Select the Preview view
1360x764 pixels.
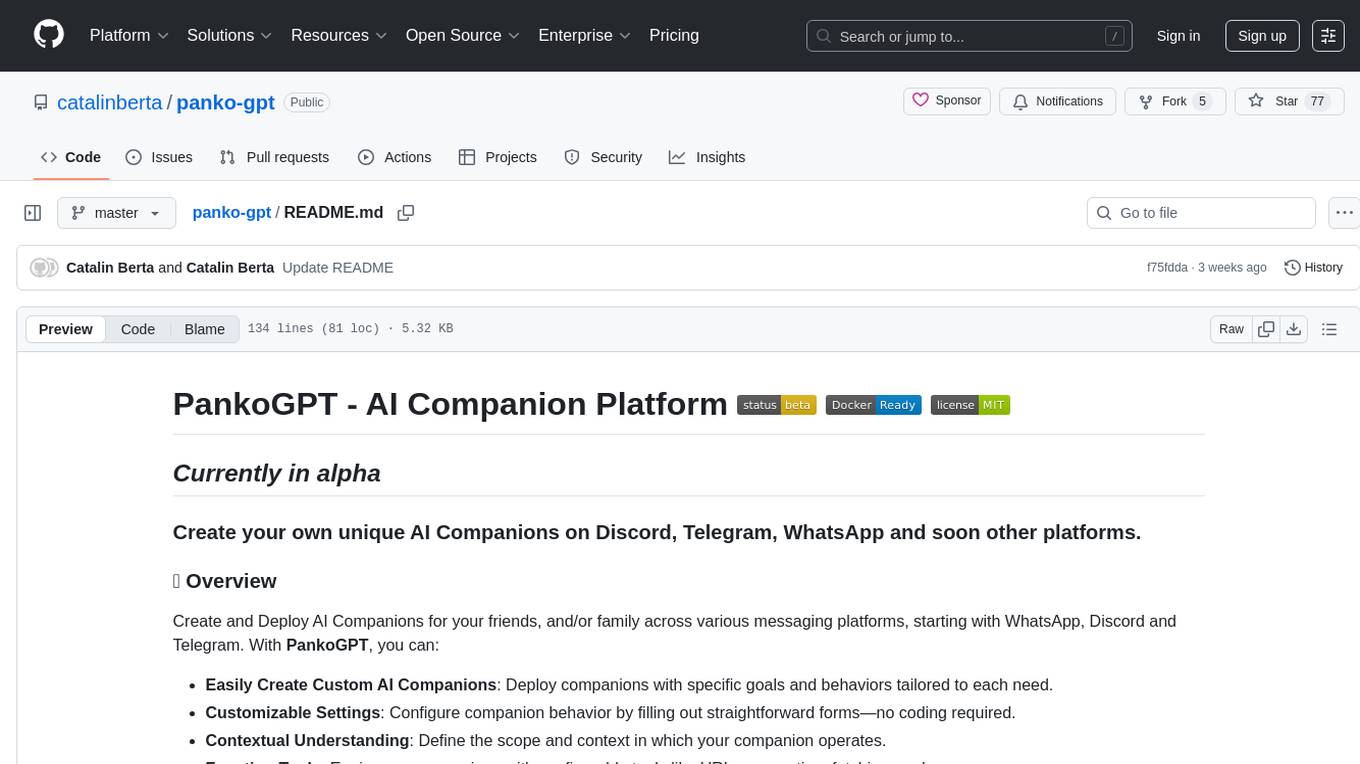66,329
